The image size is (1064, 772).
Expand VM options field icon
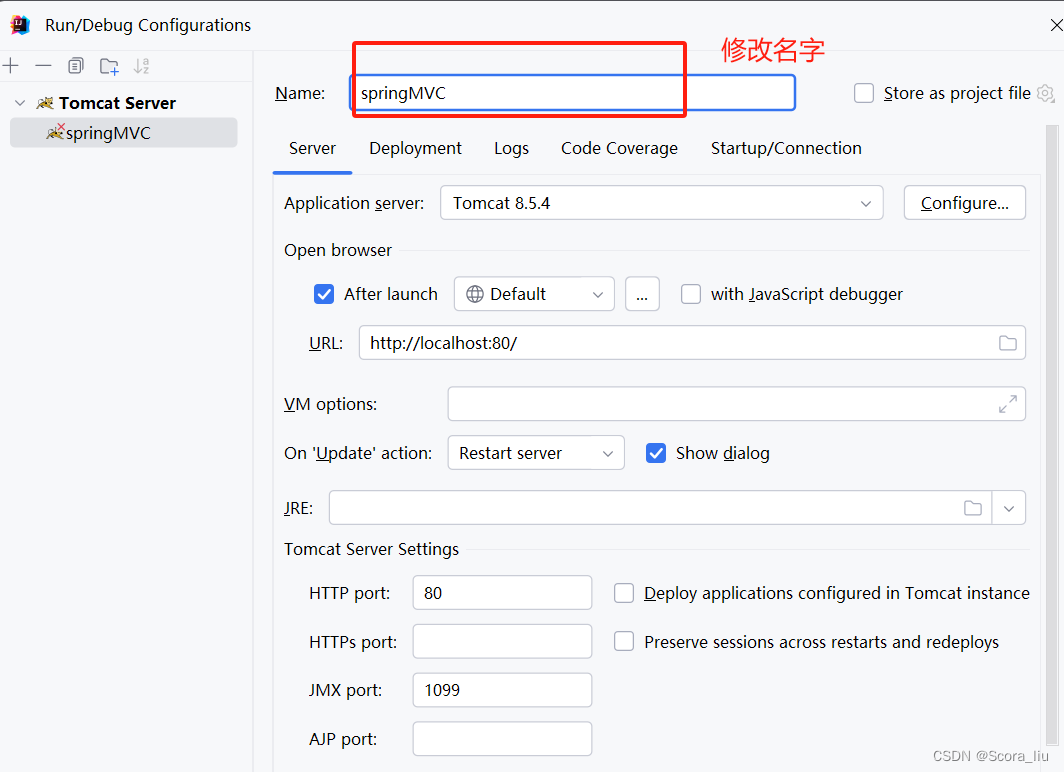click(1008, 404)
